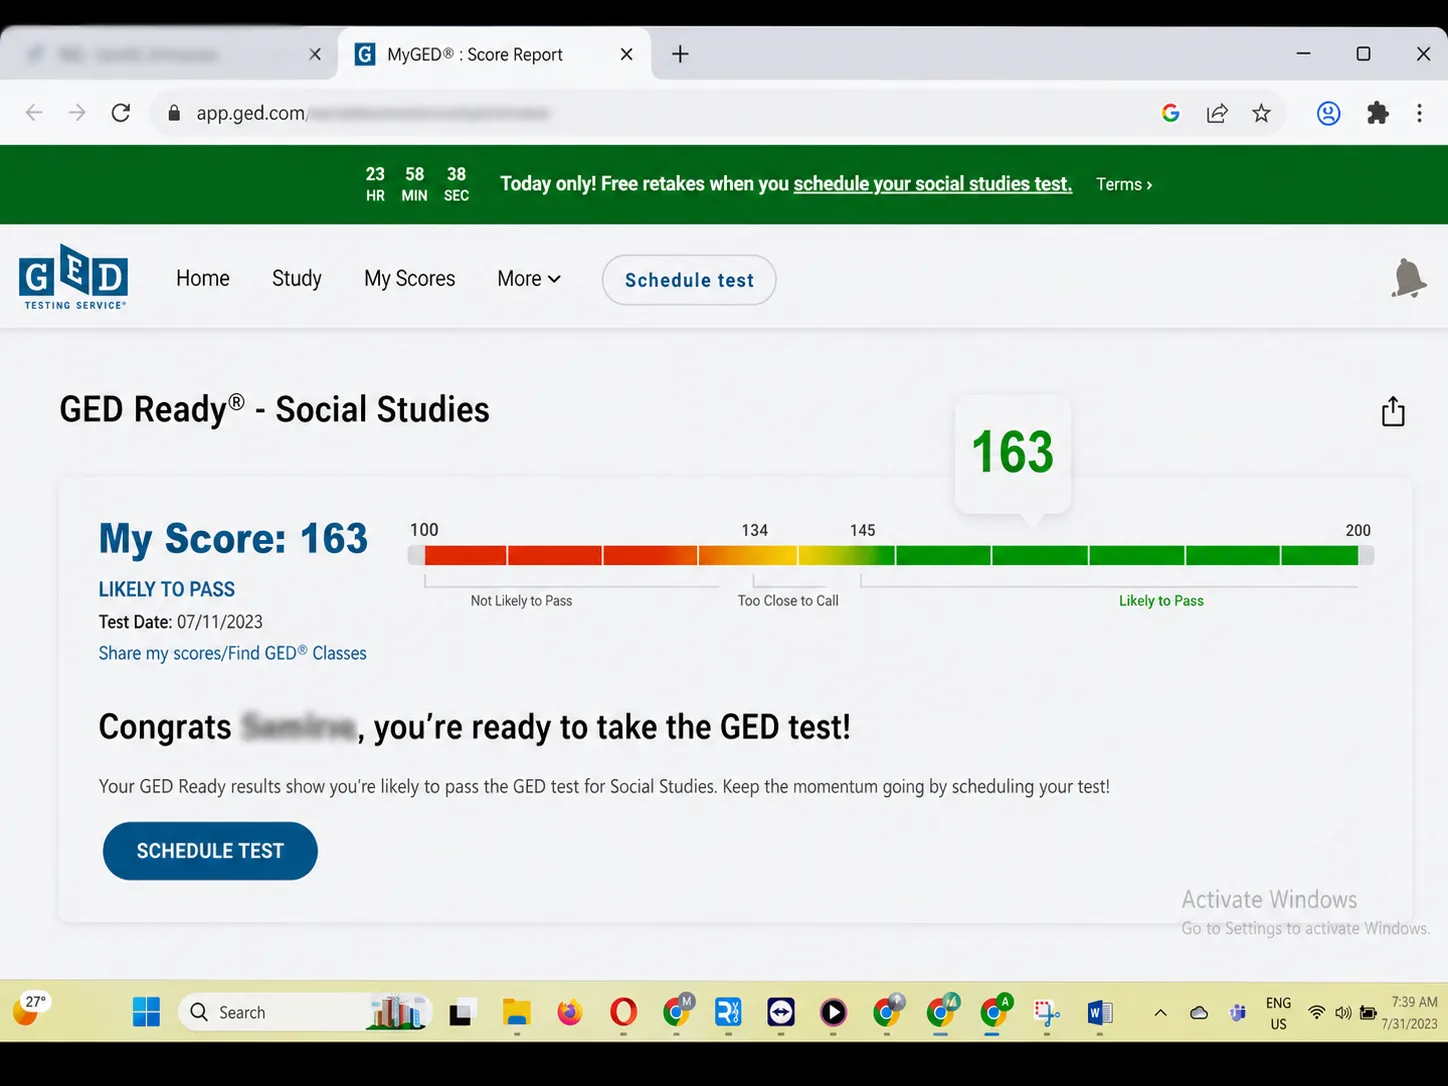Click the taskbar Search box
This screenshot has height=1086, width=1448.
(305, 1012)
